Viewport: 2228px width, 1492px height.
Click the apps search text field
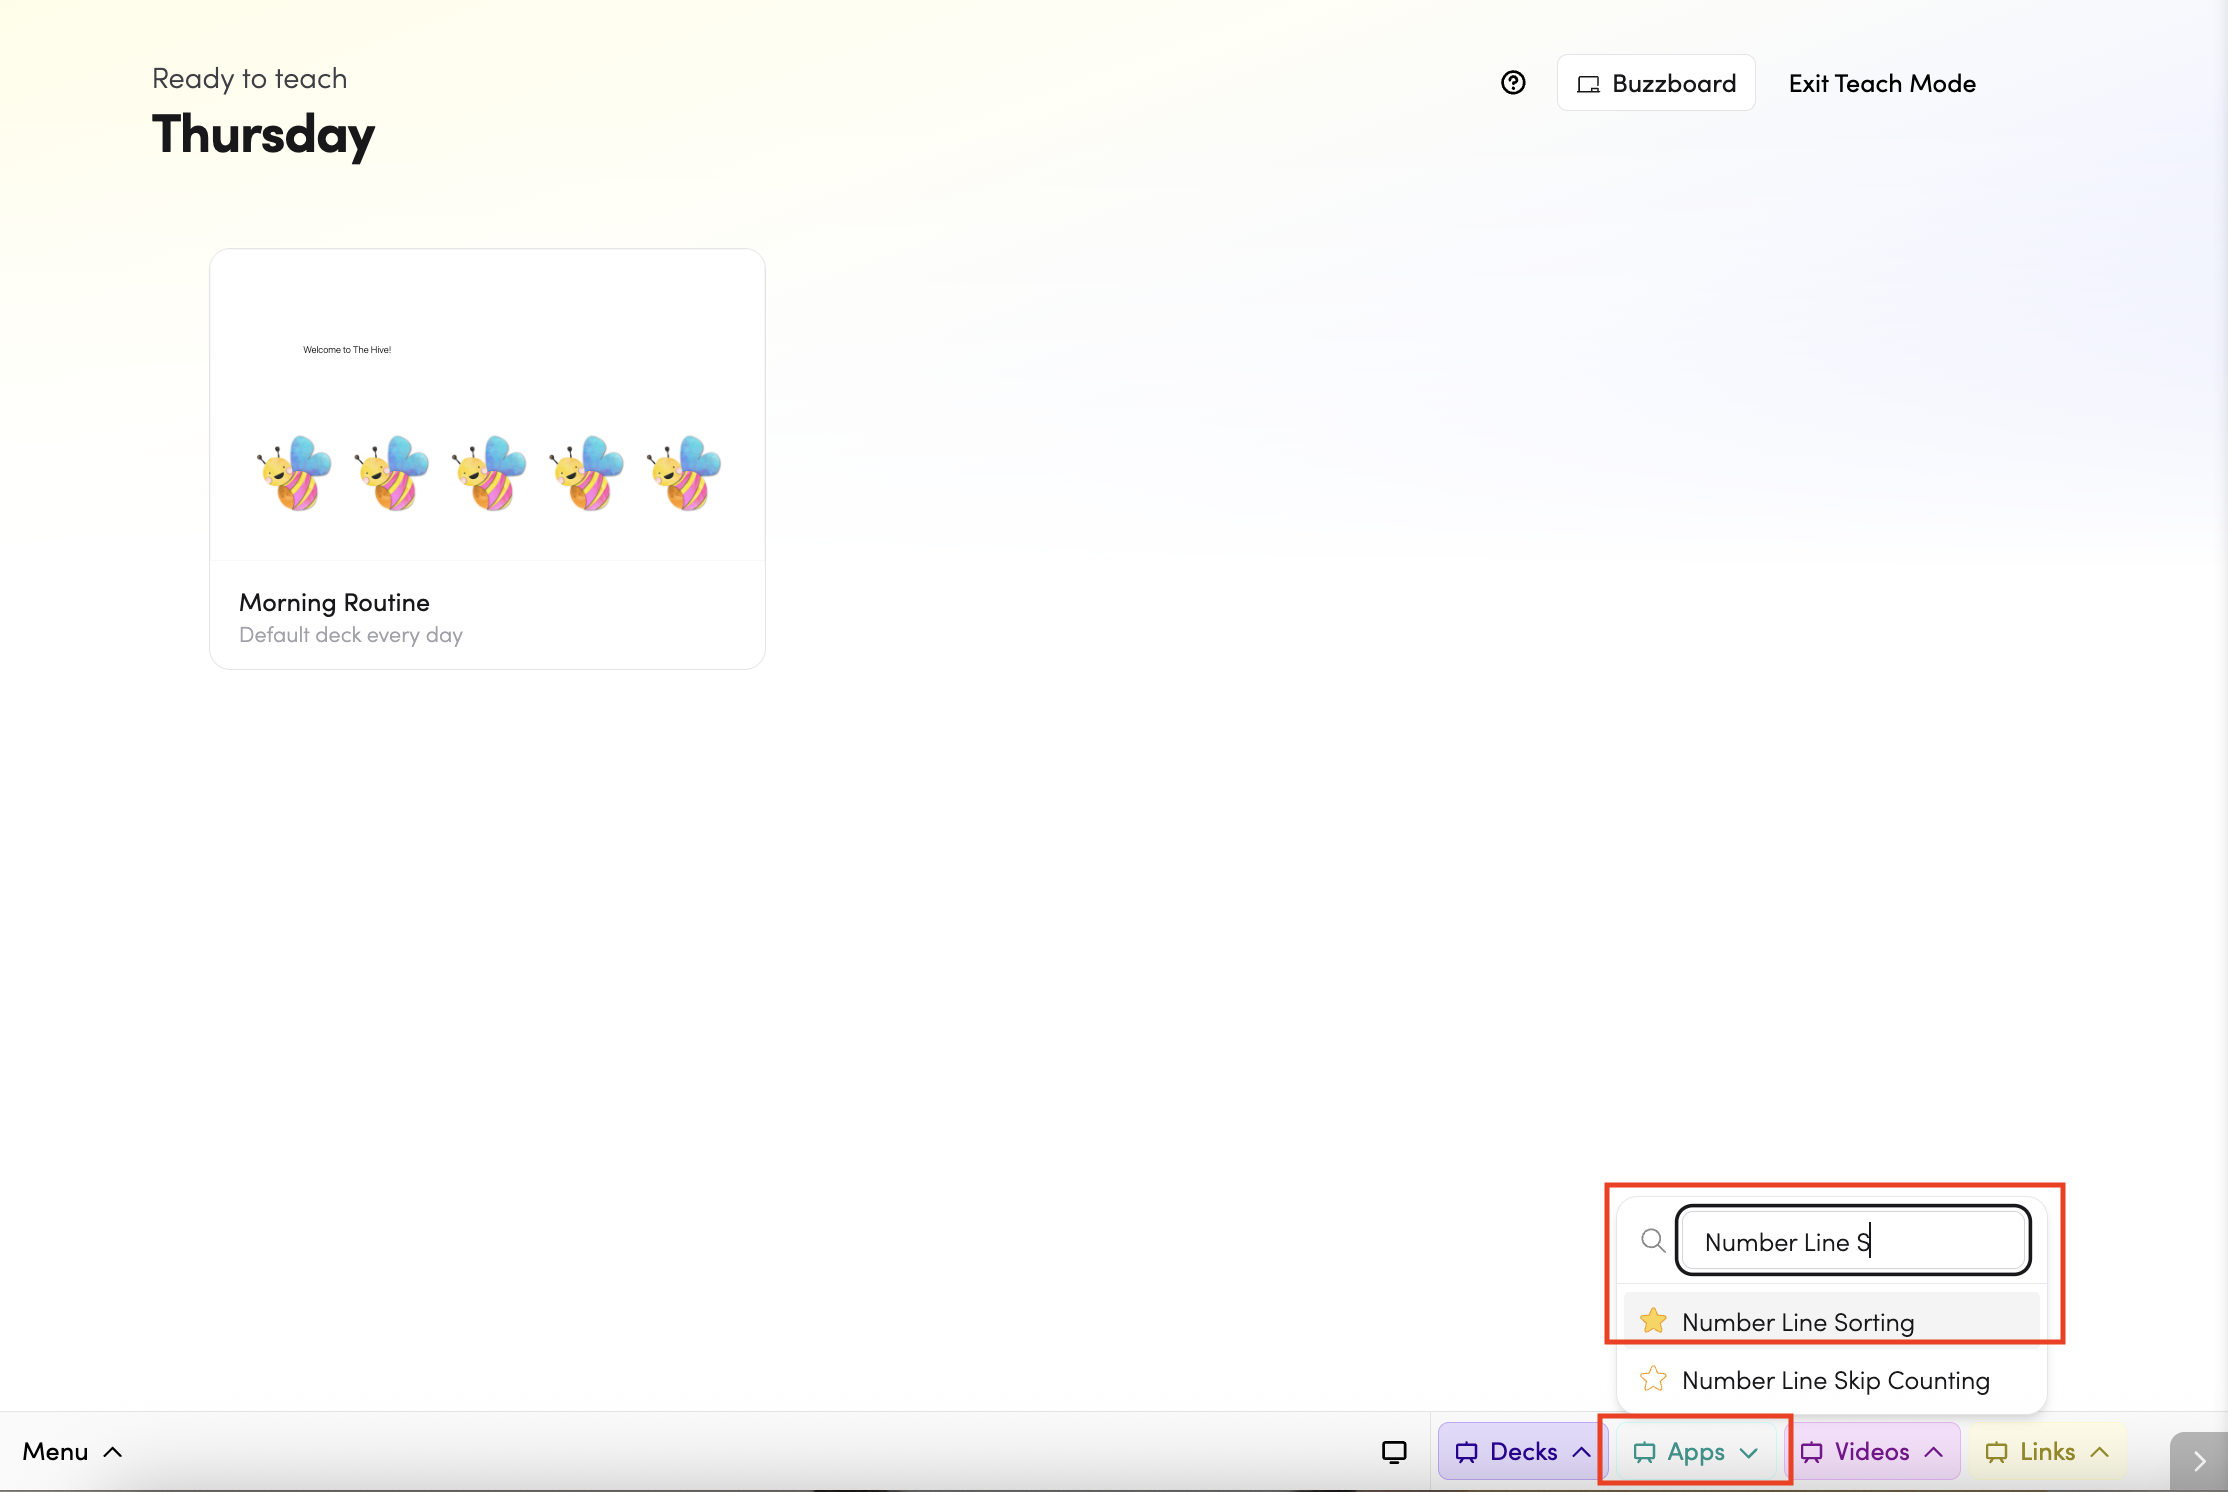(1852, 1241)
